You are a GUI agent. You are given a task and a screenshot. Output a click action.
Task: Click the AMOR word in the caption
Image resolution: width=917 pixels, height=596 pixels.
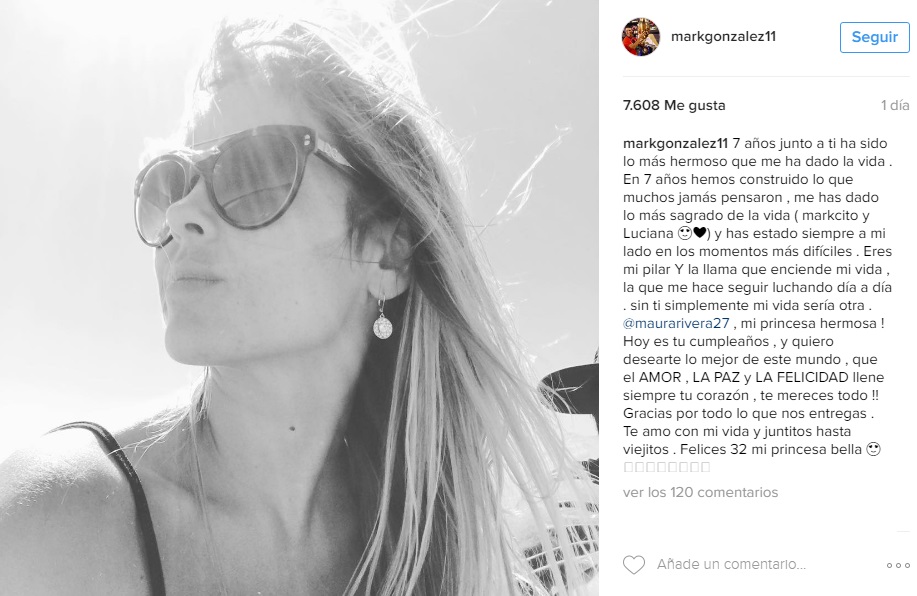[660, 377]
